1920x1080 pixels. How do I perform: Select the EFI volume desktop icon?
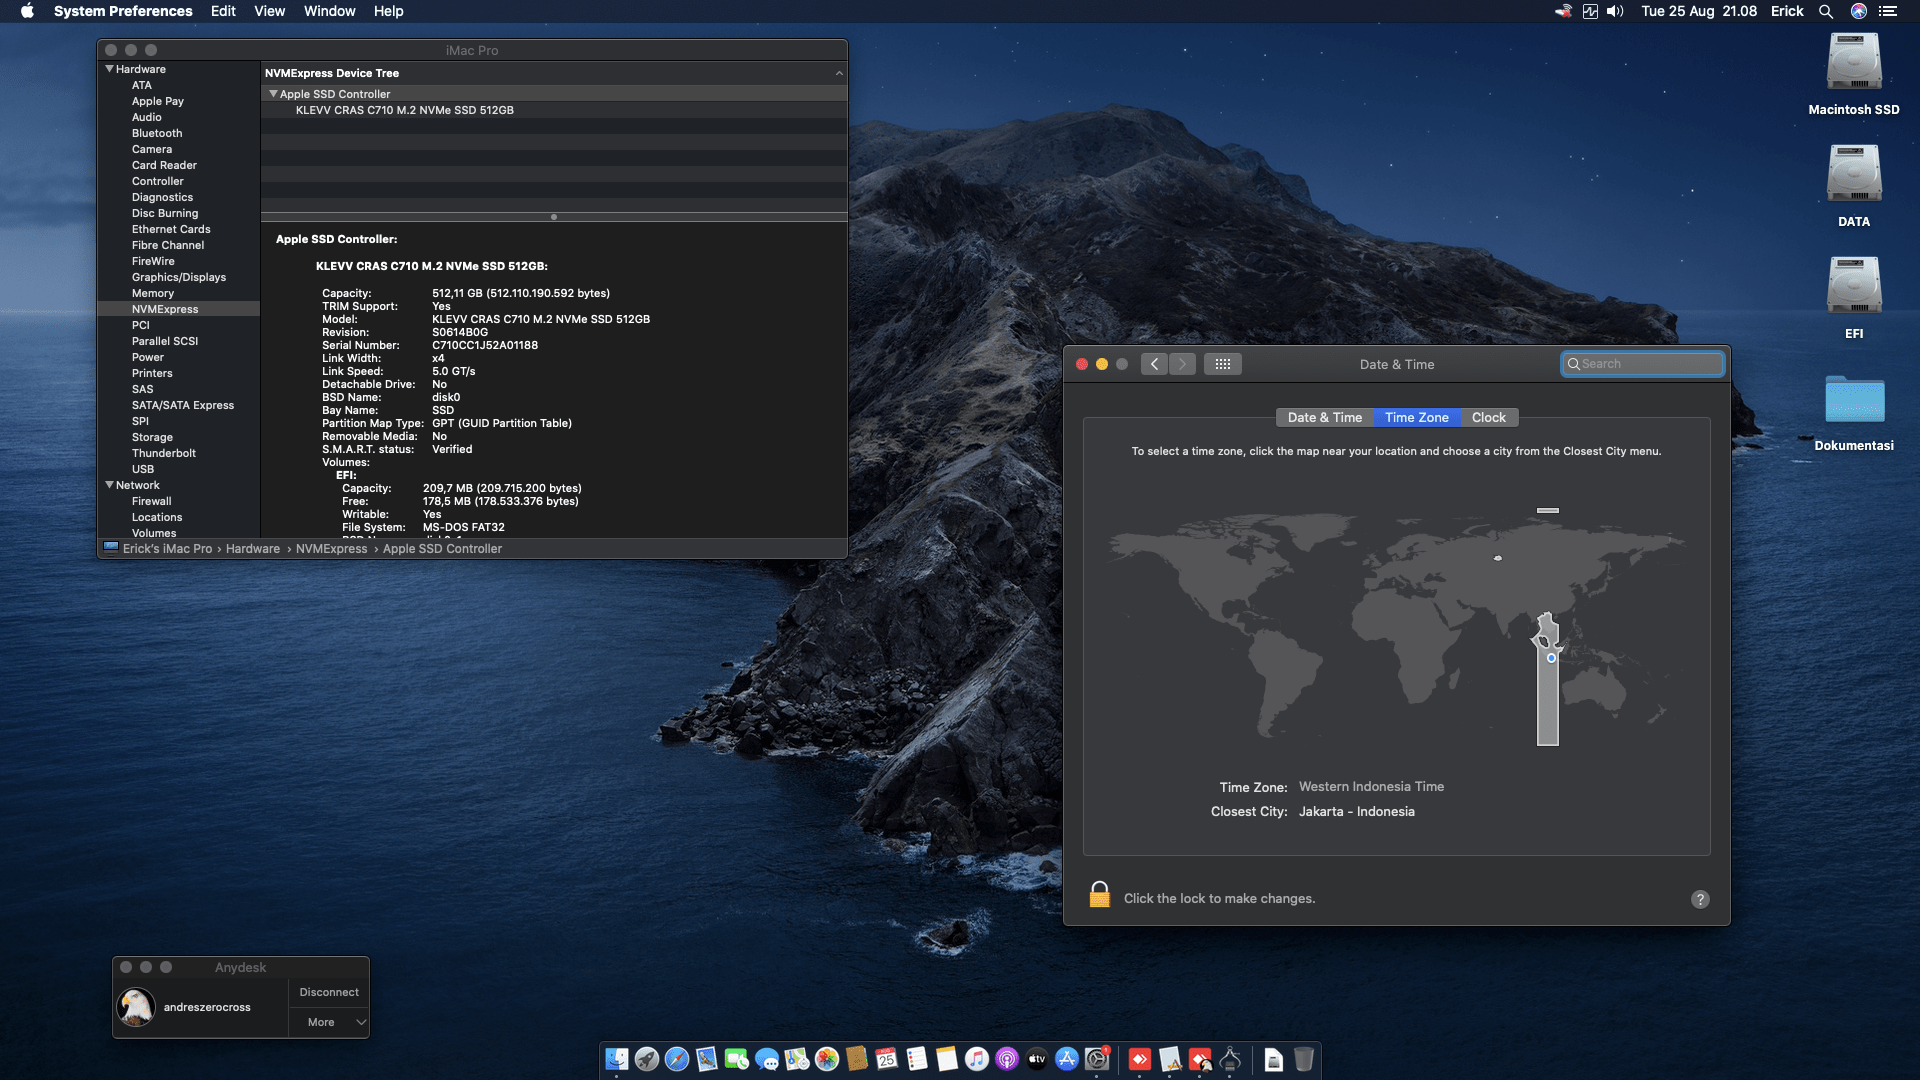pos(1854,287)
